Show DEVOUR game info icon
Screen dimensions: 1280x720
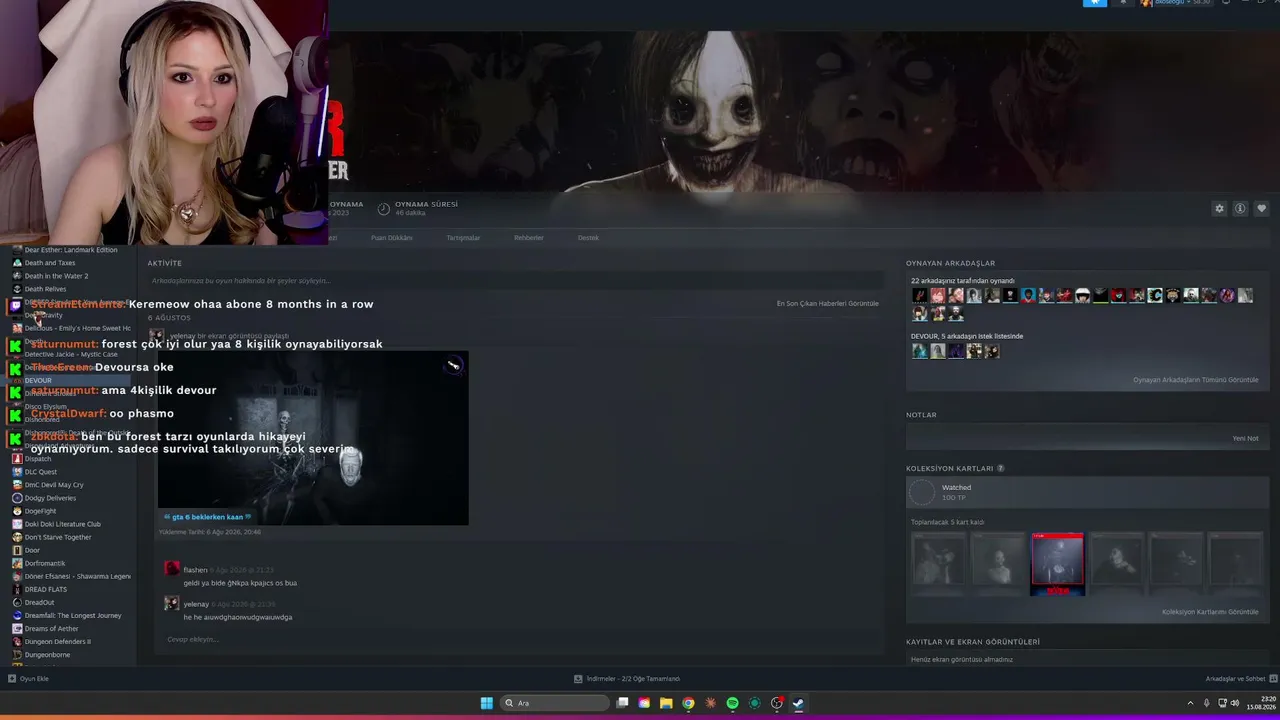[x=1240, y=208]
